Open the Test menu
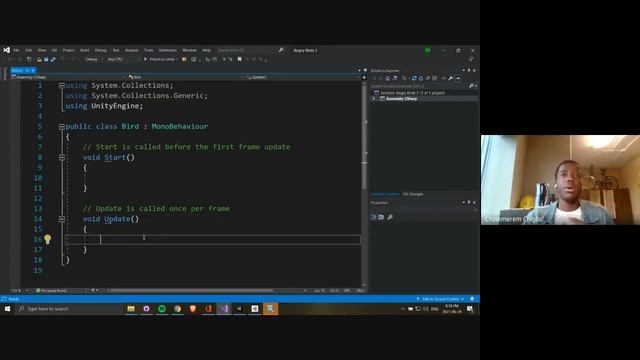Screen dimensions: 640x360 tap(116, 50)
